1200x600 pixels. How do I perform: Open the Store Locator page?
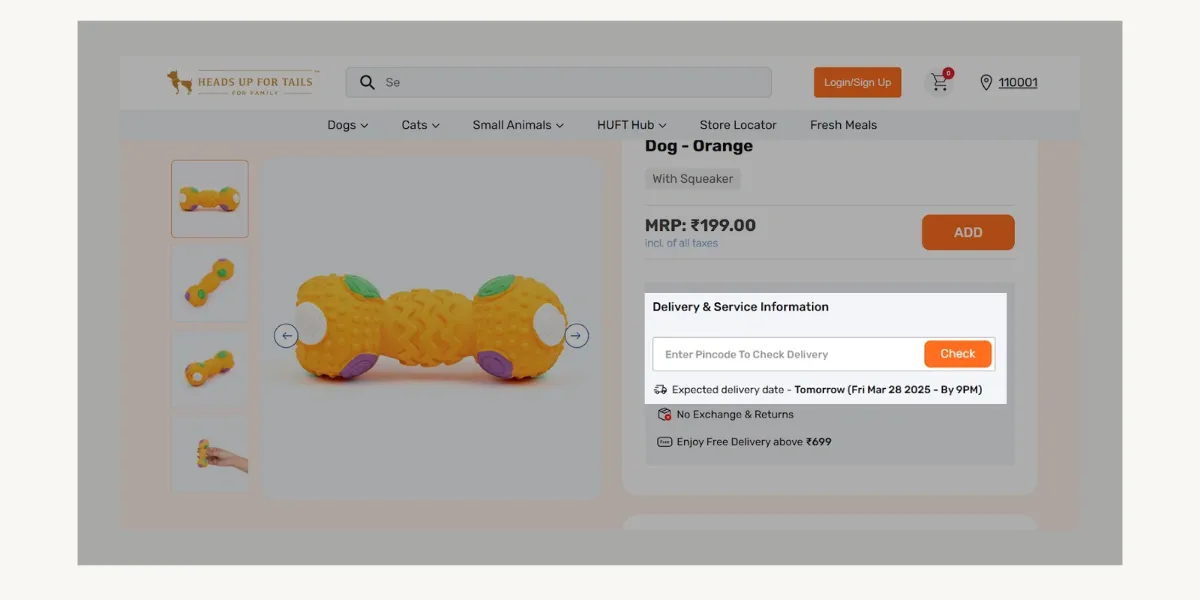[738, 124]
